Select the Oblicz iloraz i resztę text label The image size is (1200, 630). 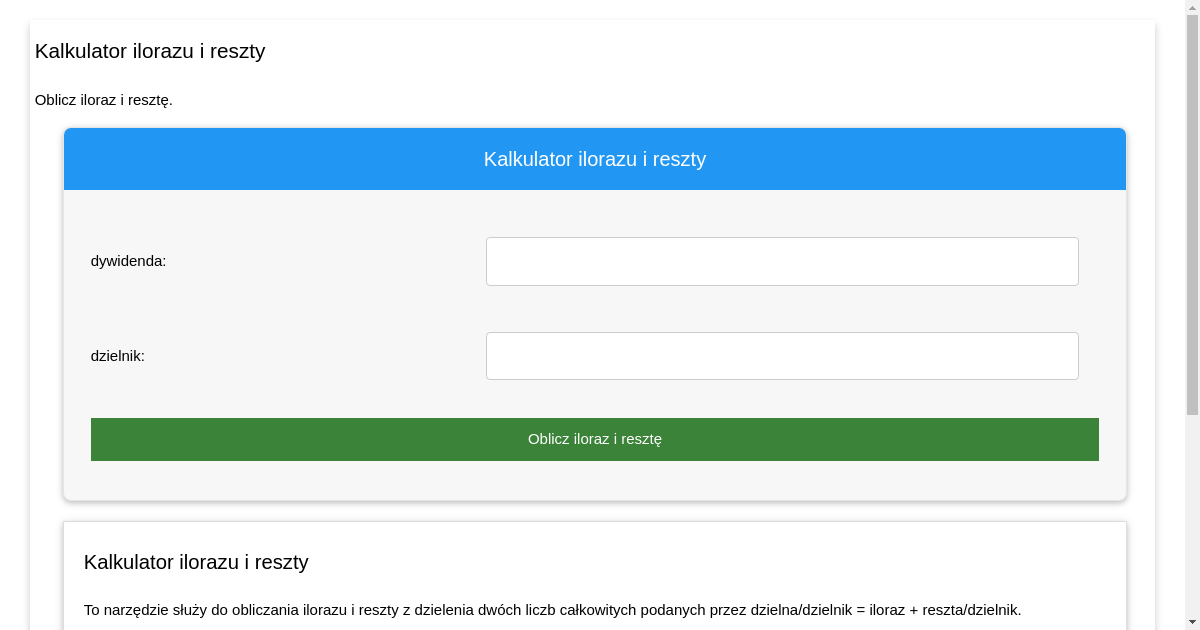595,438
